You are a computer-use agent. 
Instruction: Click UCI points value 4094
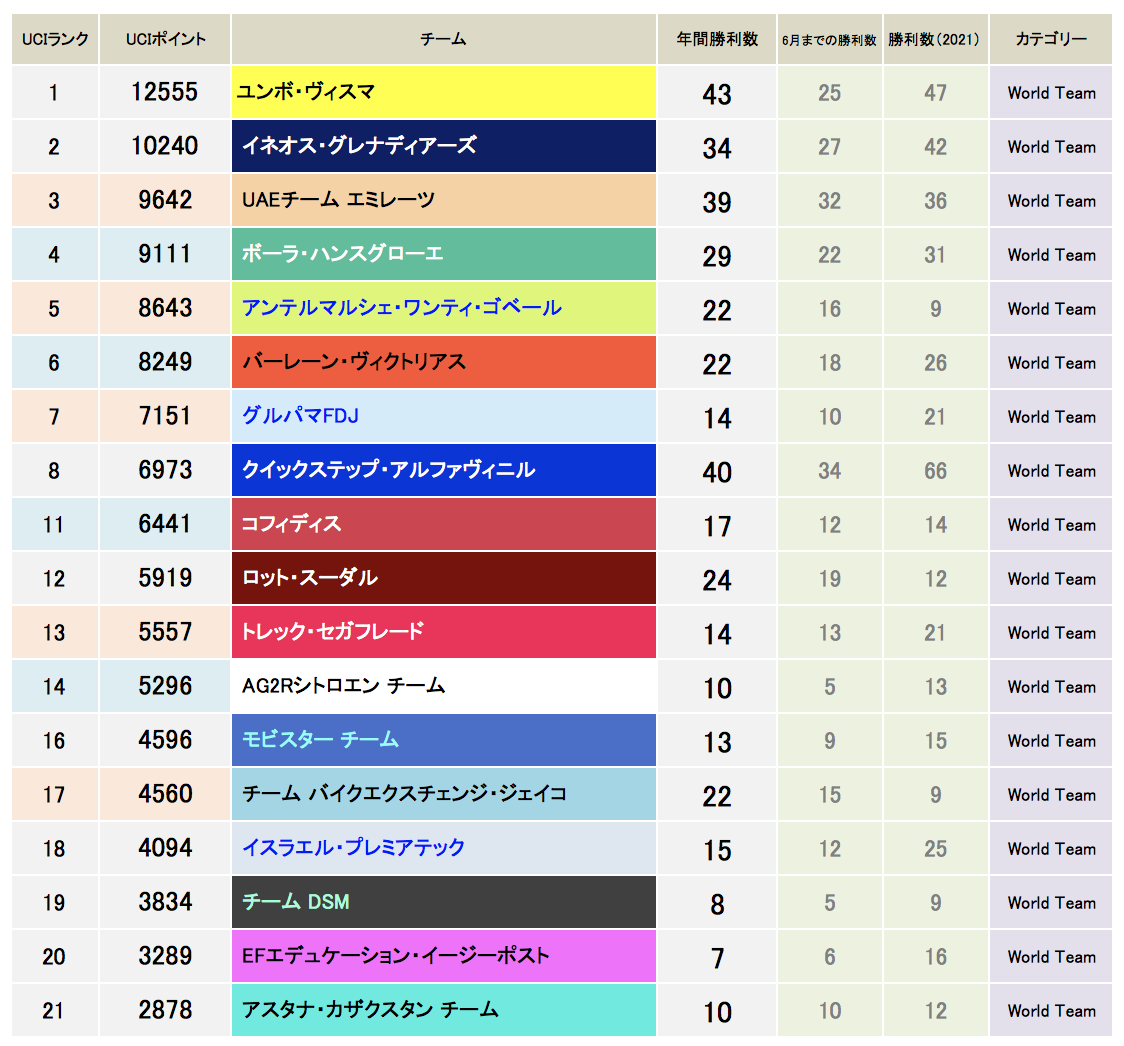pos(166,848)
